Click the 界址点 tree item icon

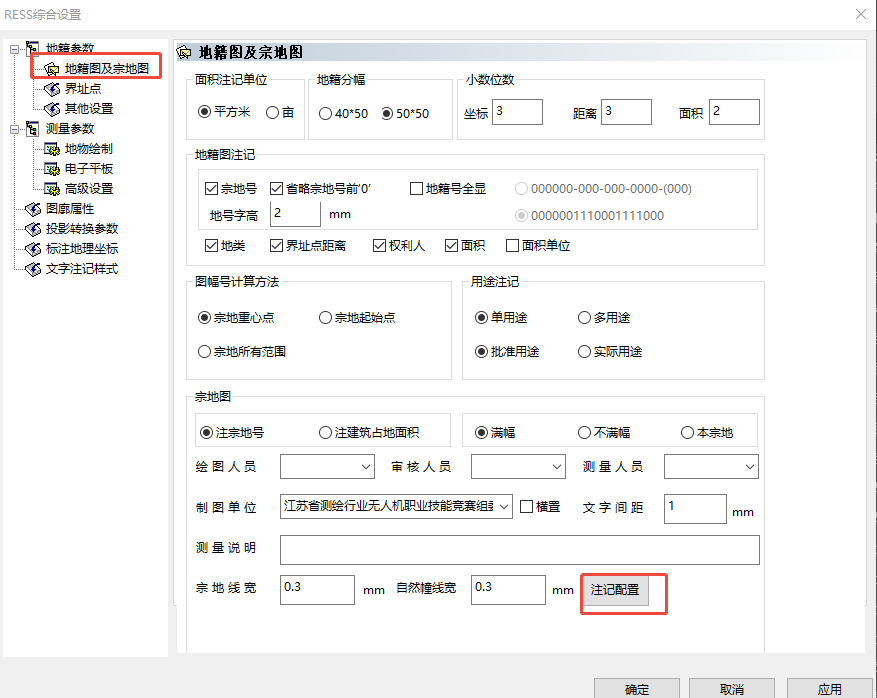pyautogui.click(x=51, y=89)
